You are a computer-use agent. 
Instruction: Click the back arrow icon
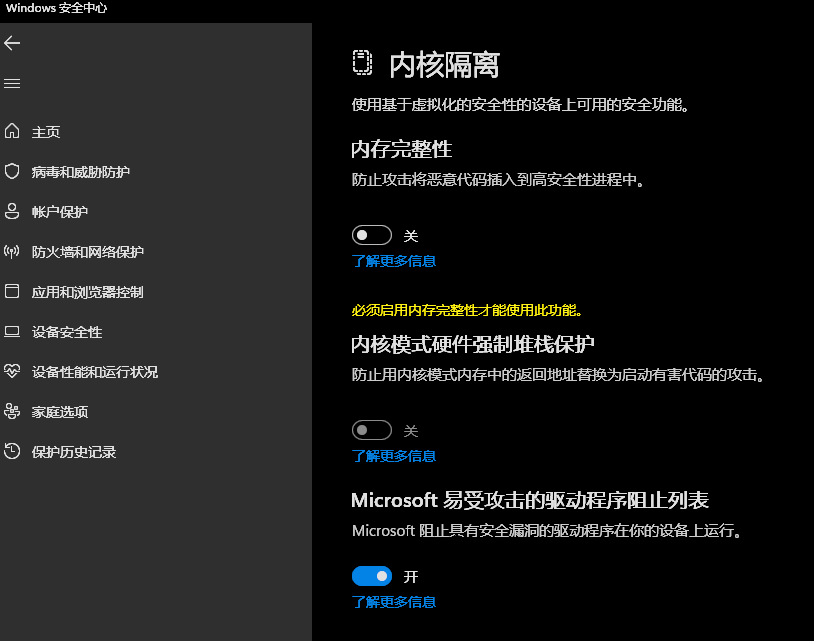(12, 43)
